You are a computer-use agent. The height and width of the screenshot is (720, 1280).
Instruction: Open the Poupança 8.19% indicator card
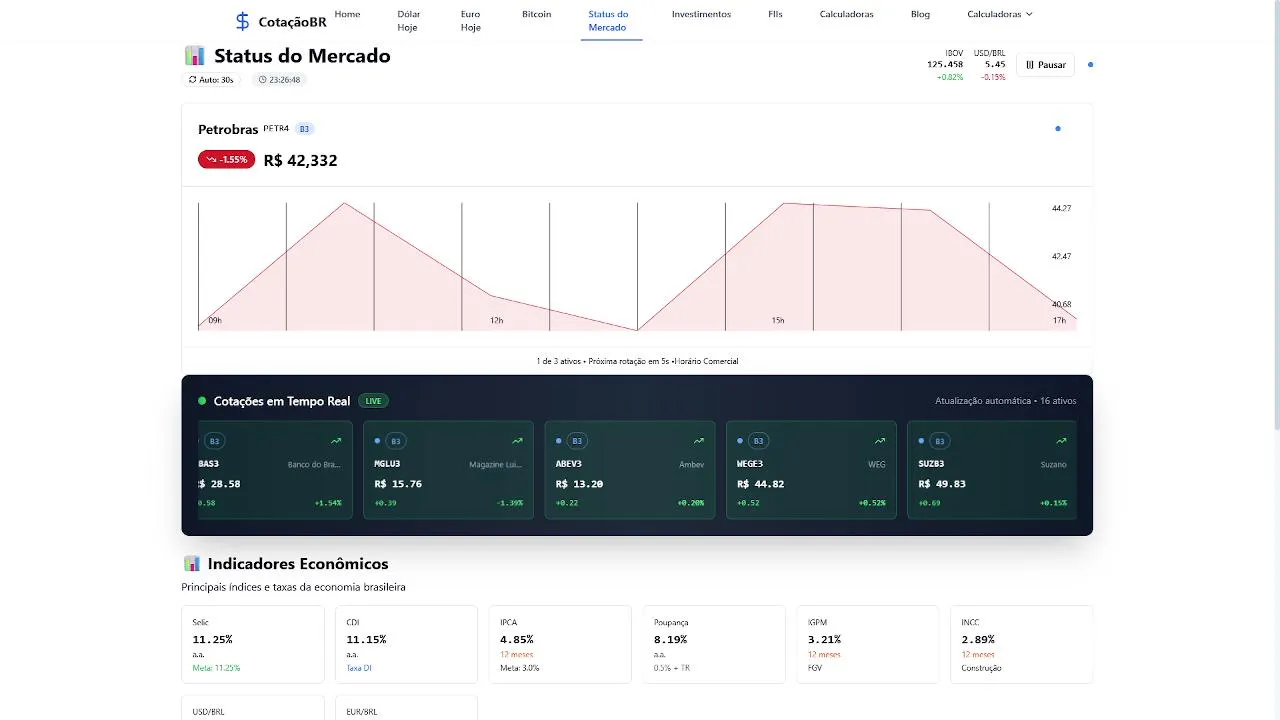[714, 644]
